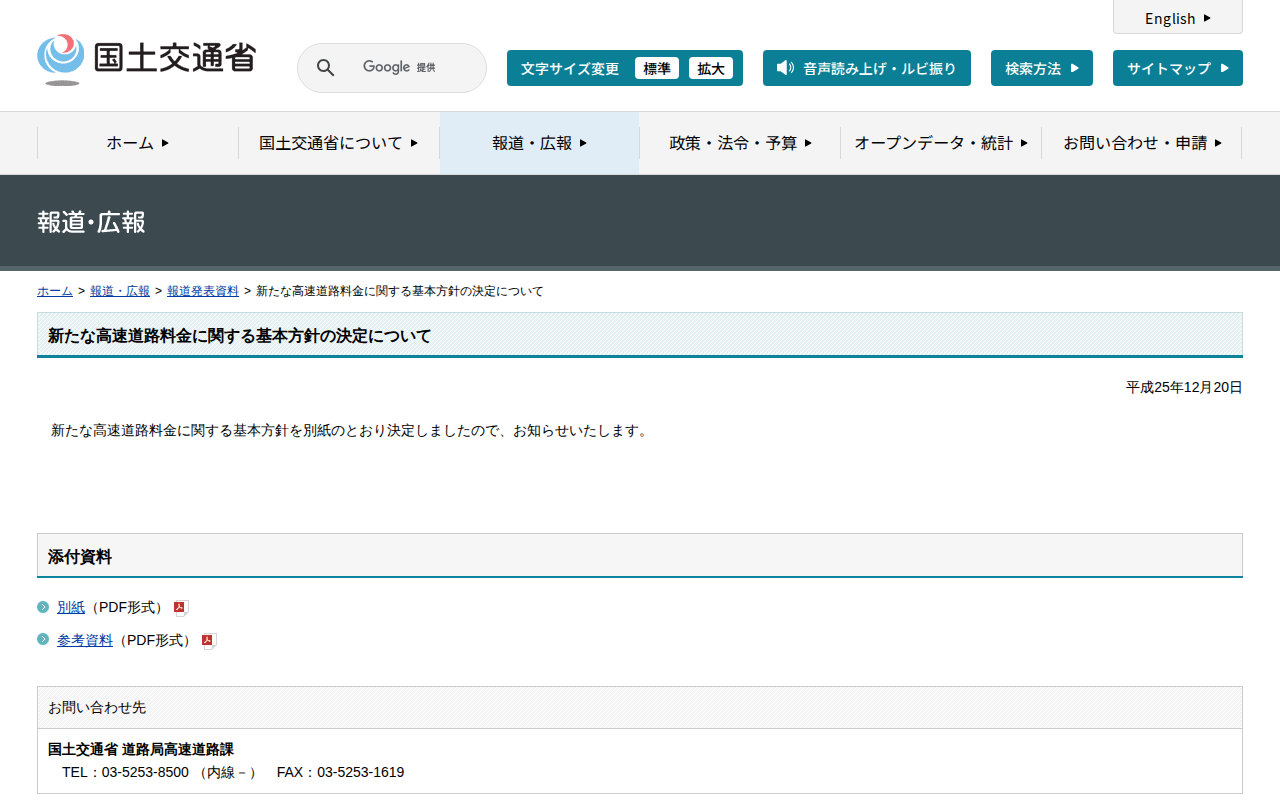The height and width of the screenshot is (800, 1280).
Task: Open the お問い合わせ・申請 menu item
Action: (1142, 143)
